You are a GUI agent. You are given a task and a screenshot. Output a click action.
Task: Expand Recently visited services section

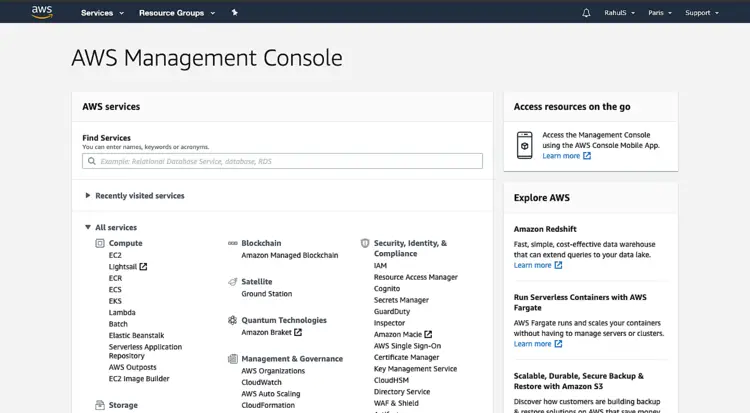click(134, 196)
